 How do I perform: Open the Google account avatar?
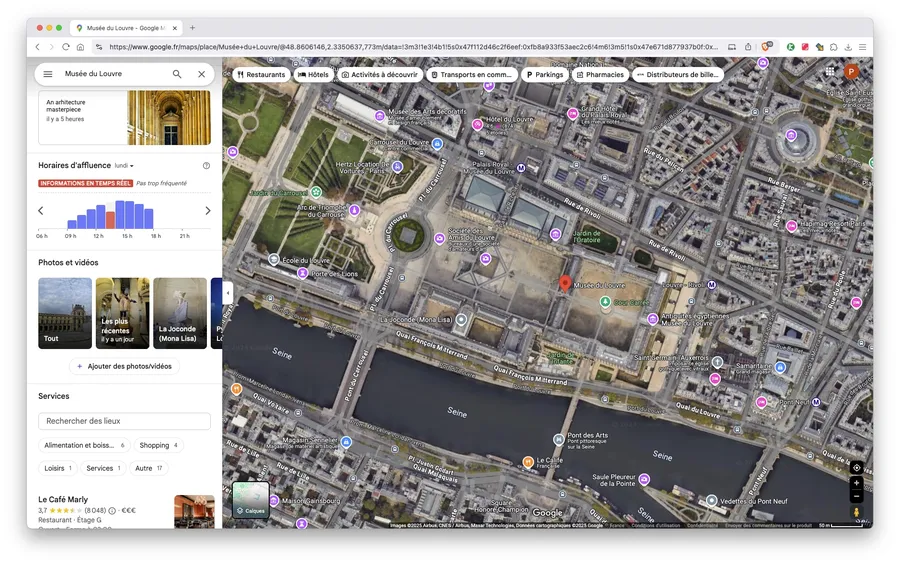[x=851, y=71]
